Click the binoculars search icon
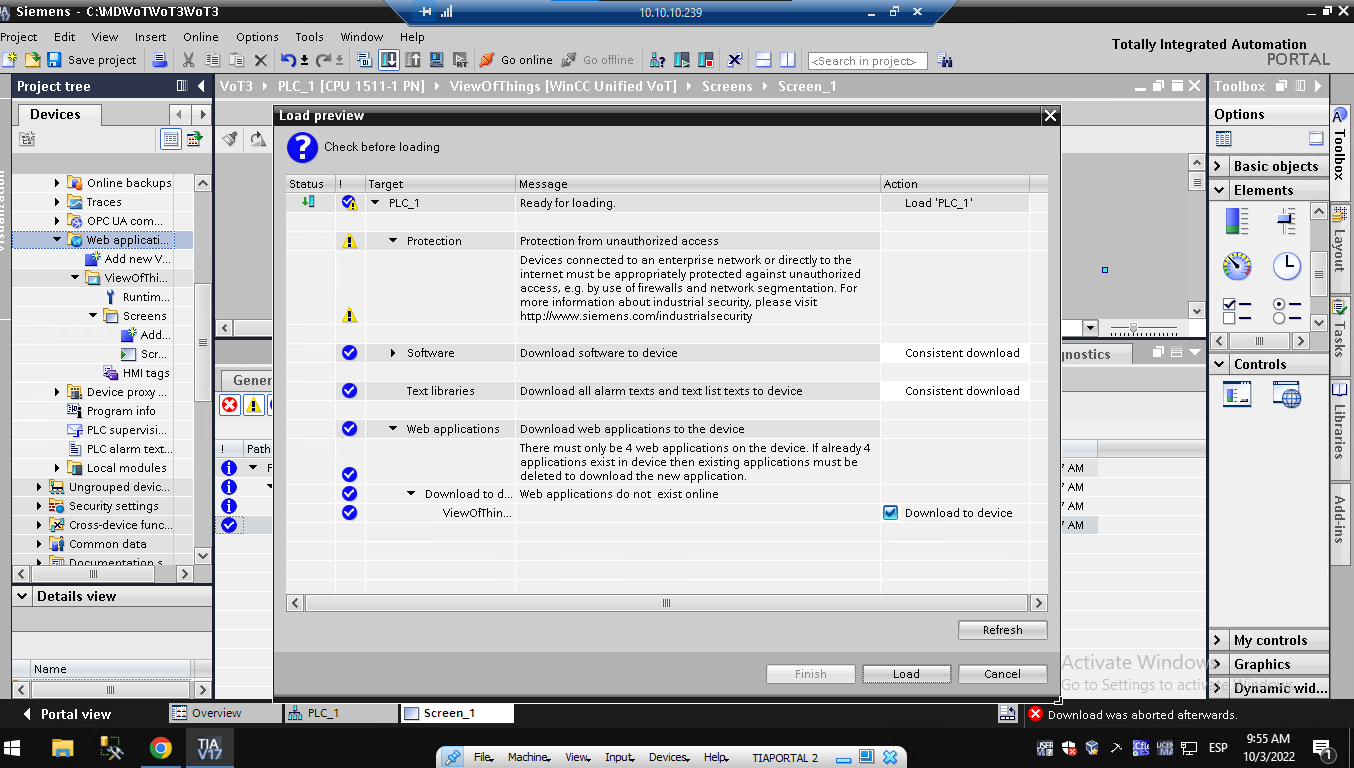The image size is (1354, 768). tap(945, 61)
